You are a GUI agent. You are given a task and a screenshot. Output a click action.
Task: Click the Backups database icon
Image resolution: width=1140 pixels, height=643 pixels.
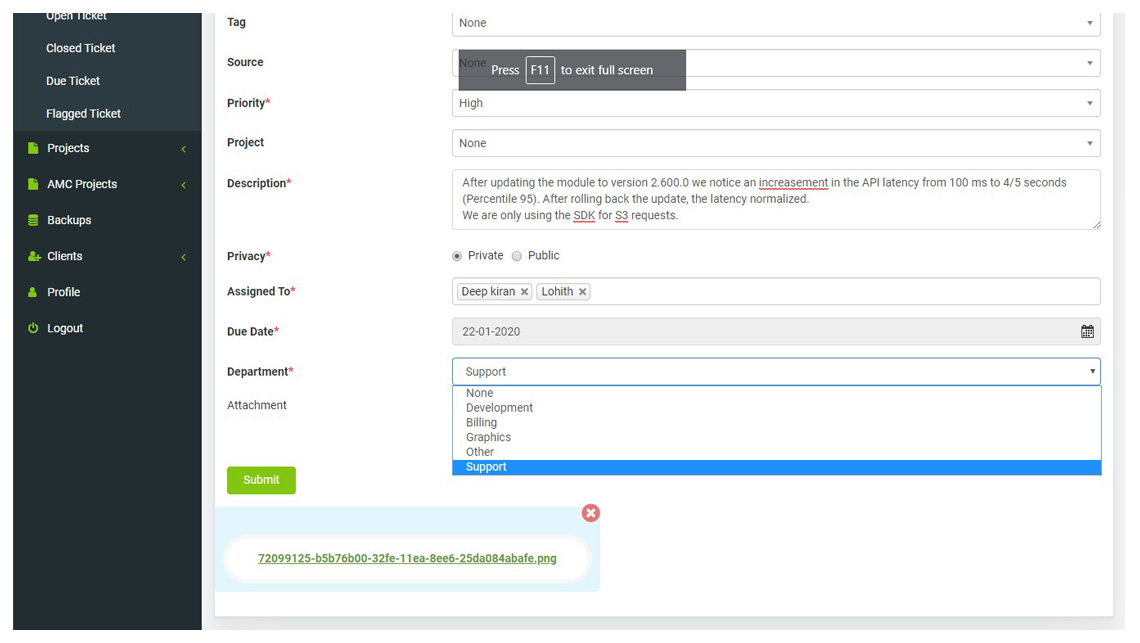33,220
